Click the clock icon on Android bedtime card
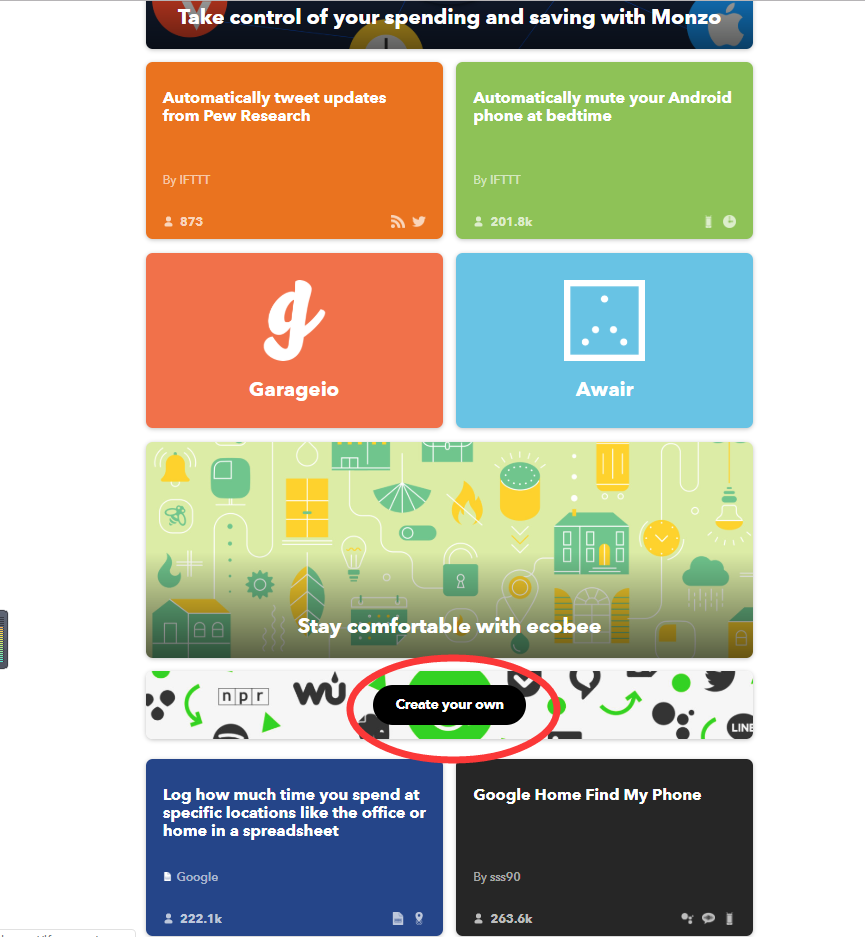Image resolution: width=865 pixels, height=937 pixels. click(x=729, y=222)
